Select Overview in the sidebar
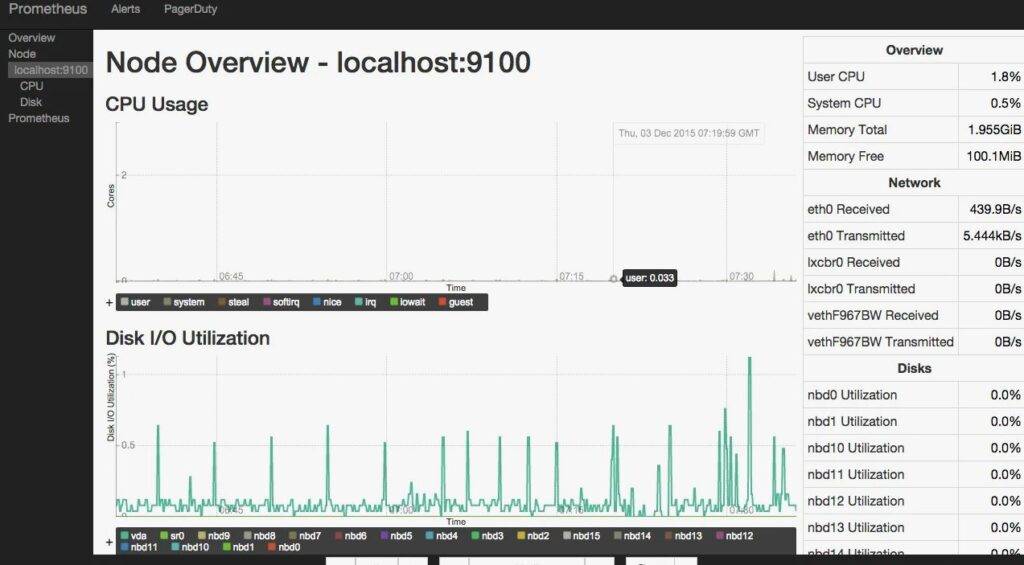Image resolution: width=1024 pixels, height=565 pixels. point(31,38)
